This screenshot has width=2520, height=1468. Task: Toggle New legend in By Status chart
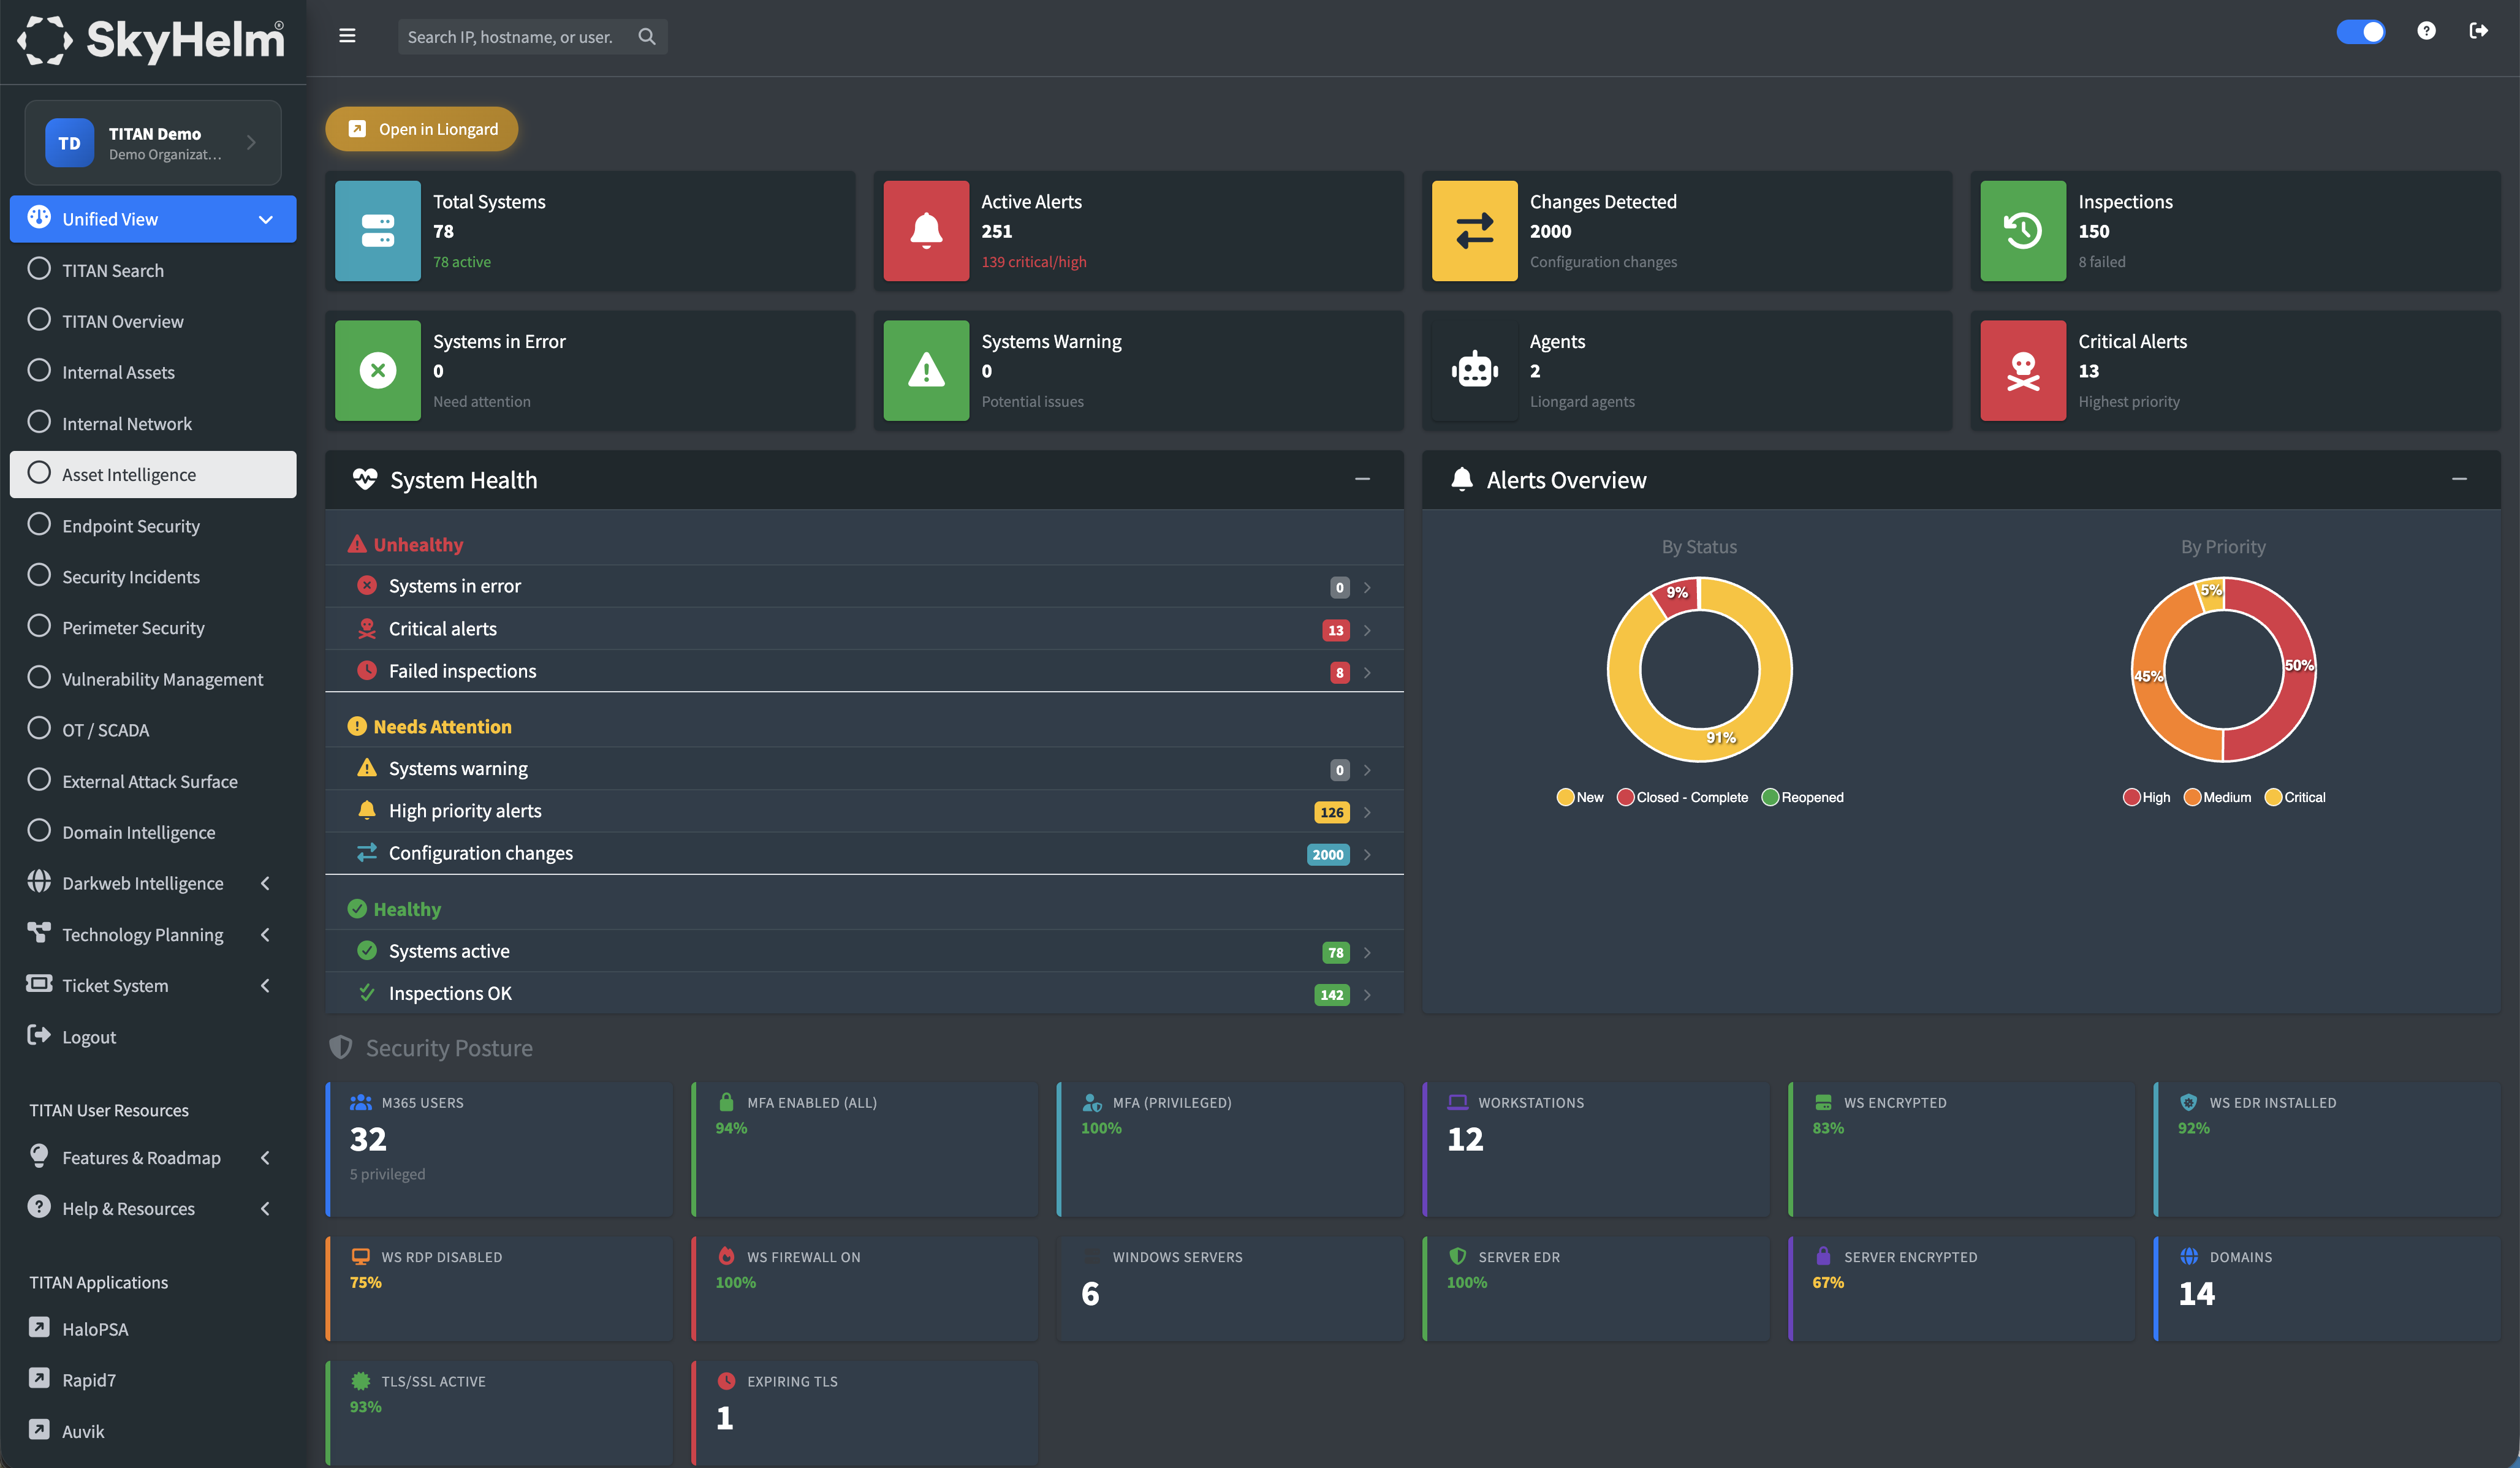[1580, 797]
